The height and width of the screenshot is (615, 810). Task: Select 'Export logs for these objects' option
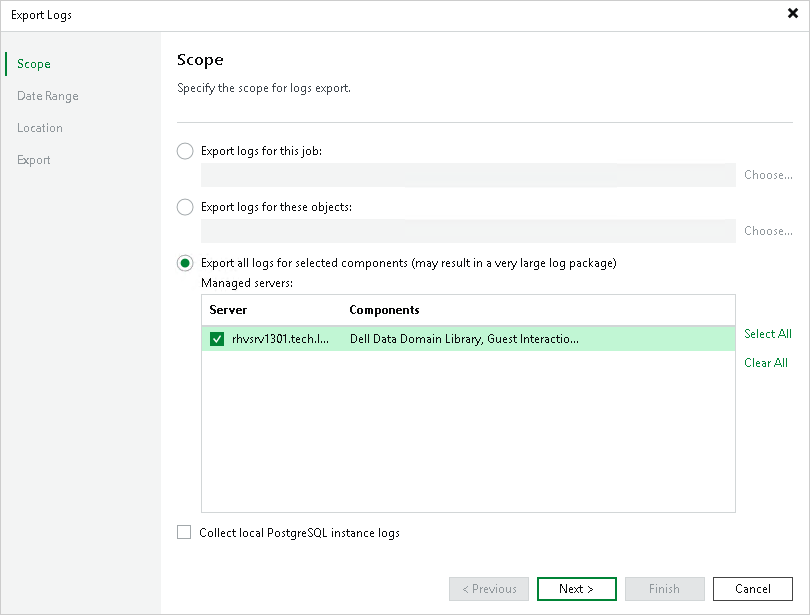tap(185, 207)
